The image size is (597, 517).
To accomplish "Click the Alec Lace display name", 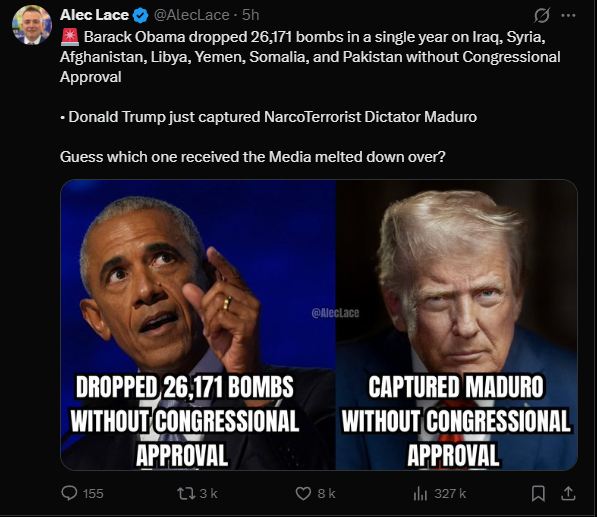I will pos(94,15).
